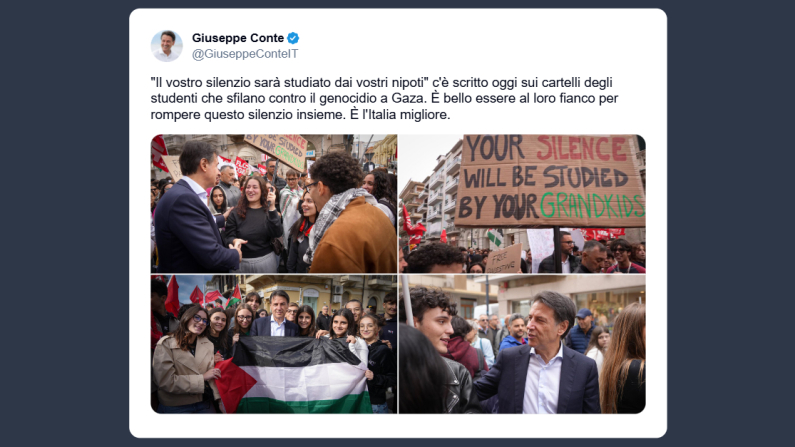
Task: Click the tweet line ending "È l'Italia migliore."
Action: 300,115
